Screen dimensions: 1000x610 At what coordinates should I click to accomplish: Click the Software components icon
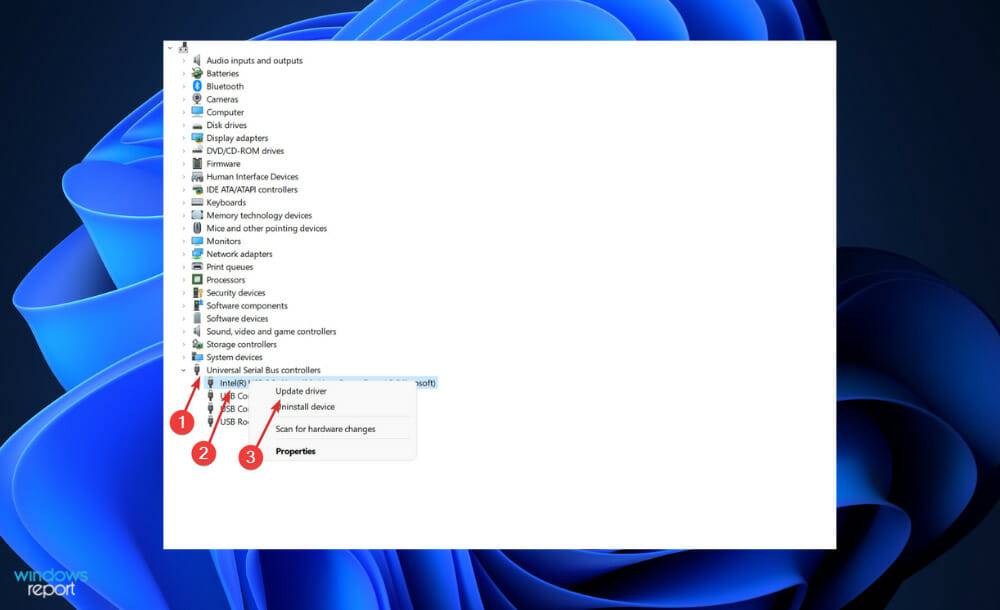tap(197, 306)
